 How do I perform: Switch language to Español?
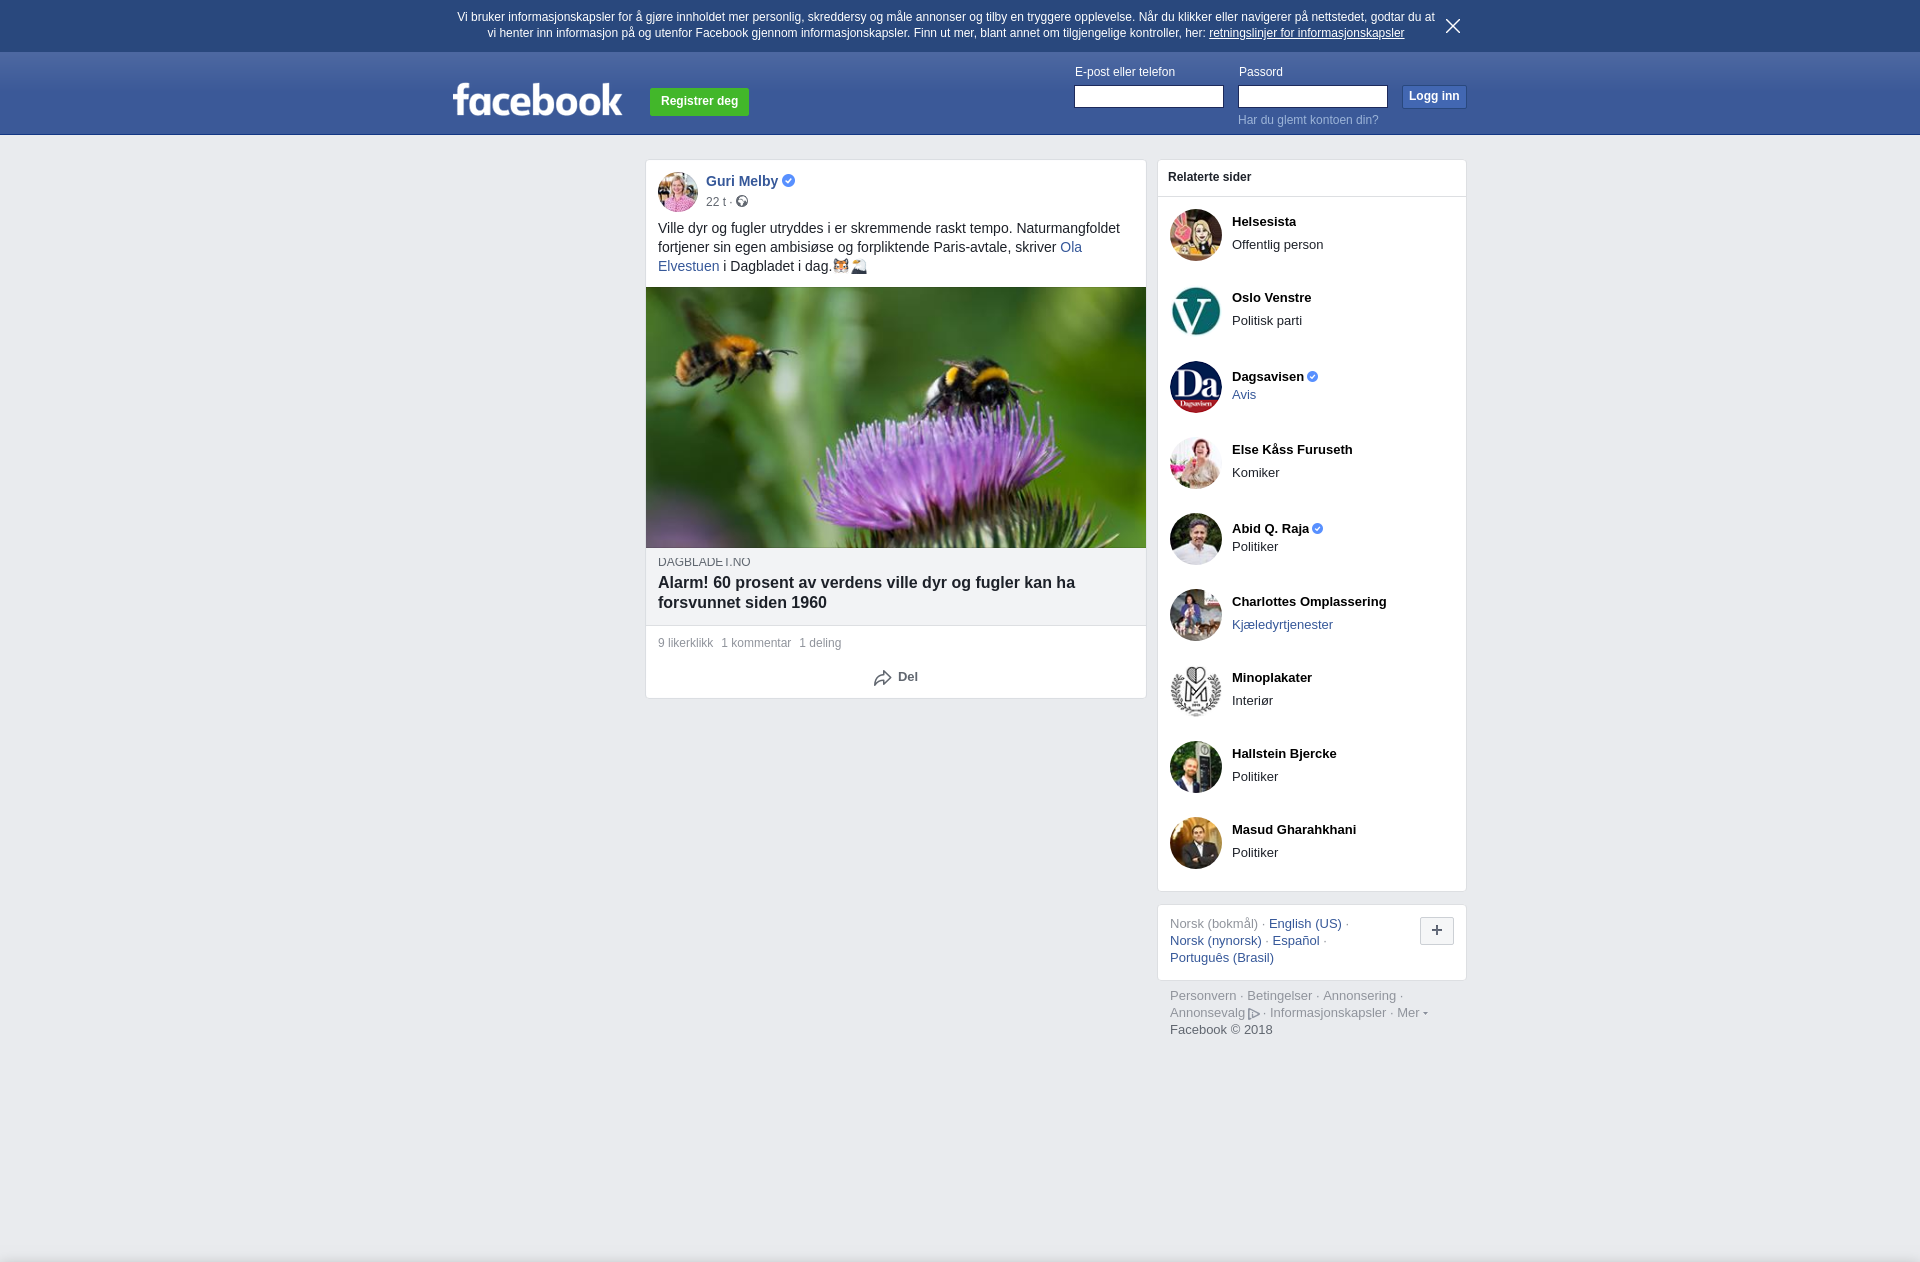click(1296, 941)
